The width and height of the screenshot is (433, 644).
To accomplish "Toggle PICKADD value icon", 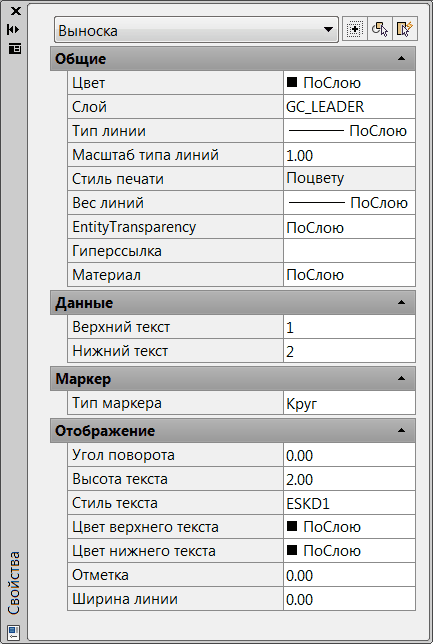I will [x=355, y=29].
